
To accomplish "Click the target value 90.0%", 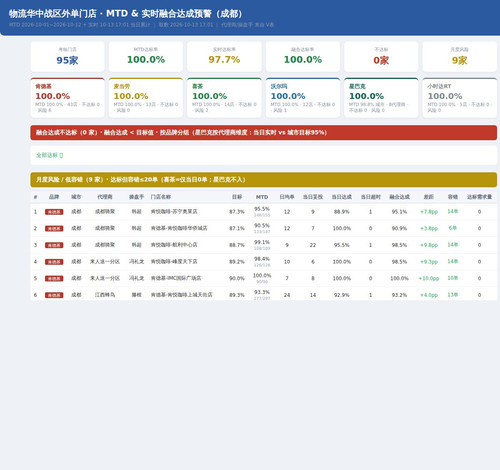I will point(237,279).
